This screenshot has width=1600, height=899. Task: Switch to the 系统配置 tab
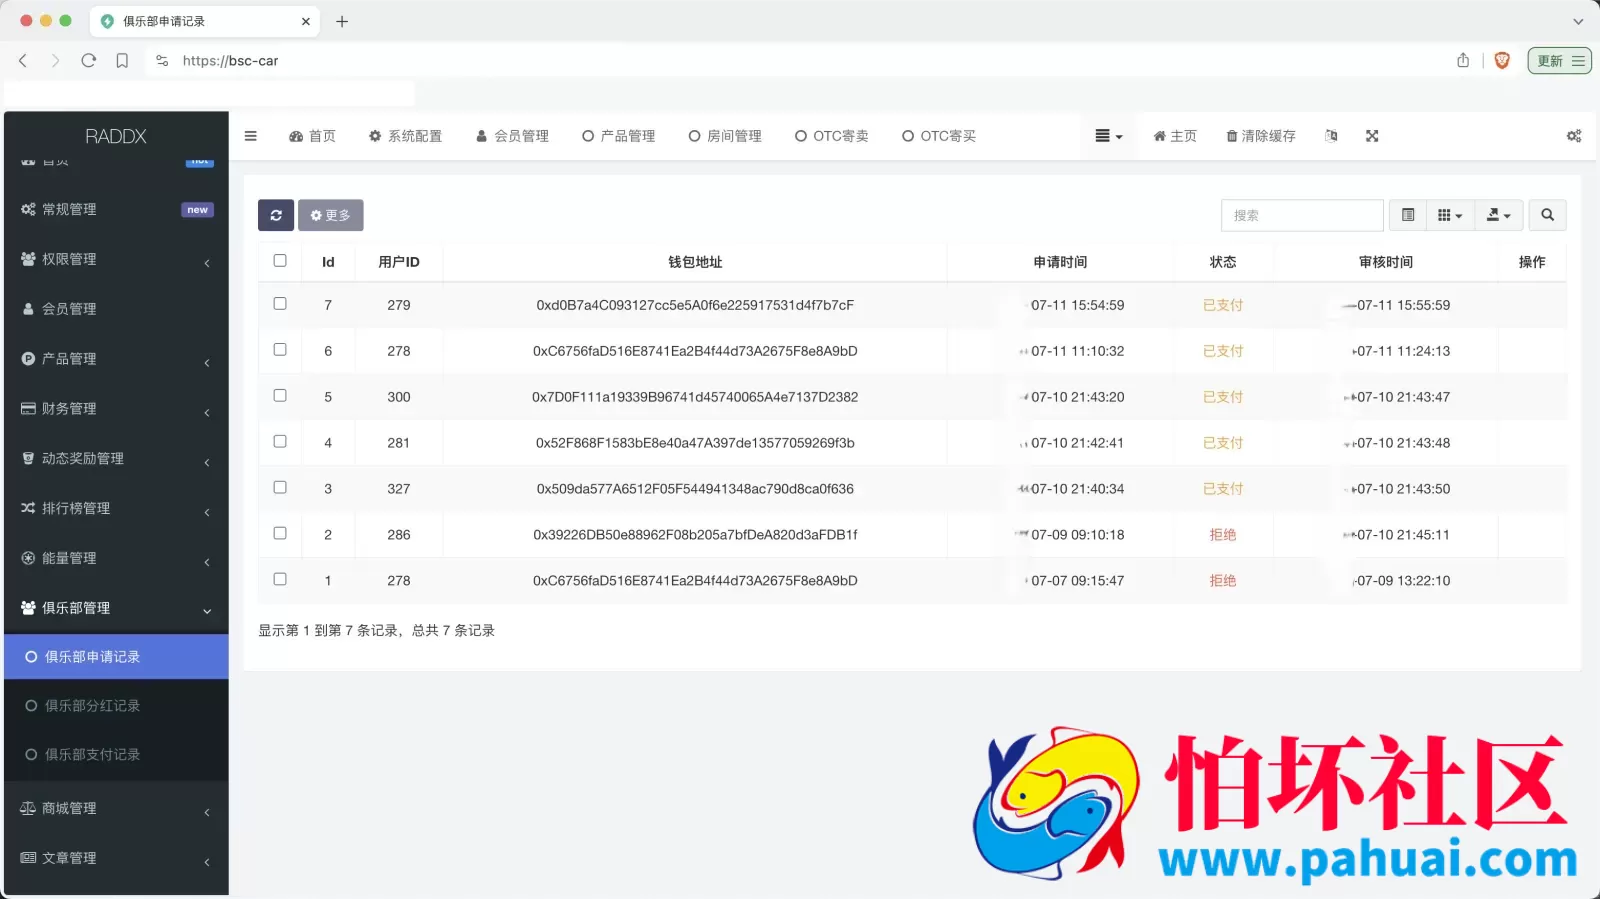click(x=405, y=136)
